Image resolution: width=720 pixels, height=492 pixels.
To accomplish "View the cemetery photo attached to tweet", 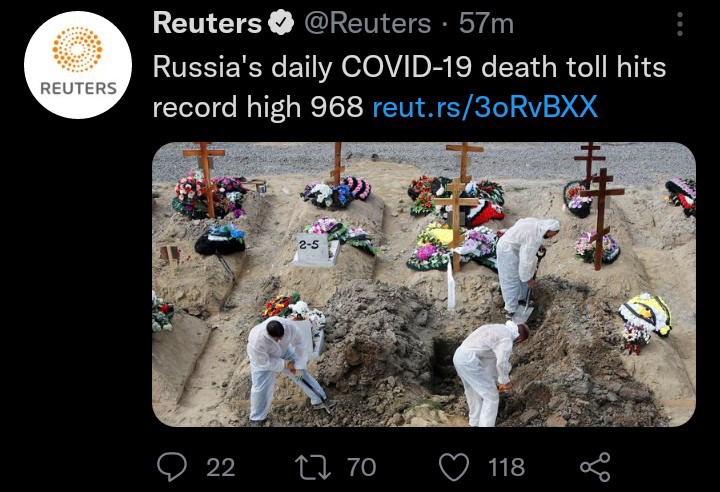I will click(424, 284).
